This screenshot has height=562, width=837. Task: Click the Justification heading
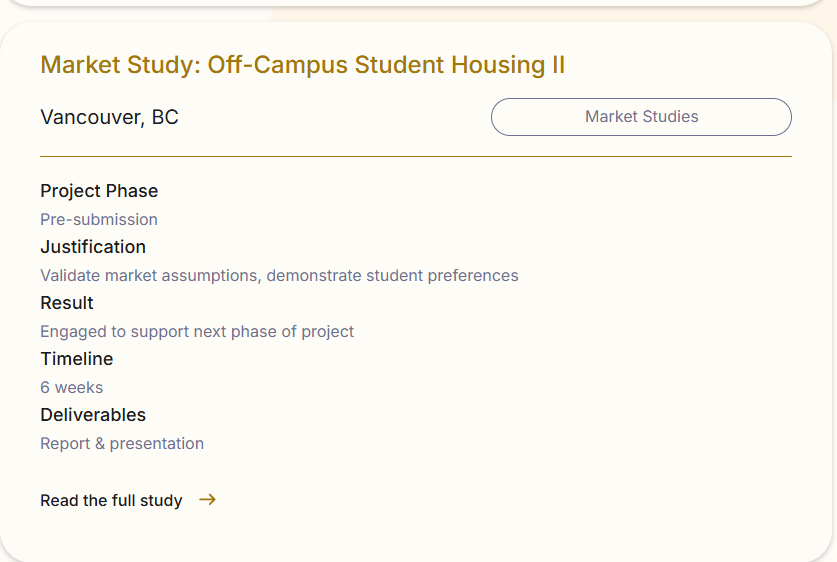[93, 247]
